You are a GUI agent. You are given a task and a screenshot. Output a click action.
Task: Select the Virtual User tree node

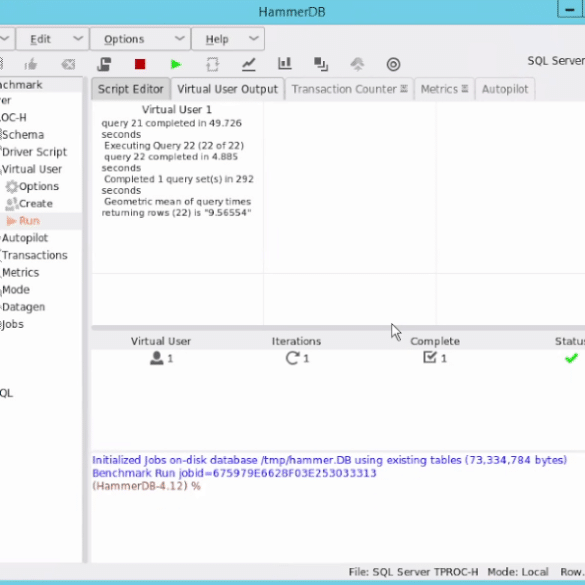(x=31, y=169)
